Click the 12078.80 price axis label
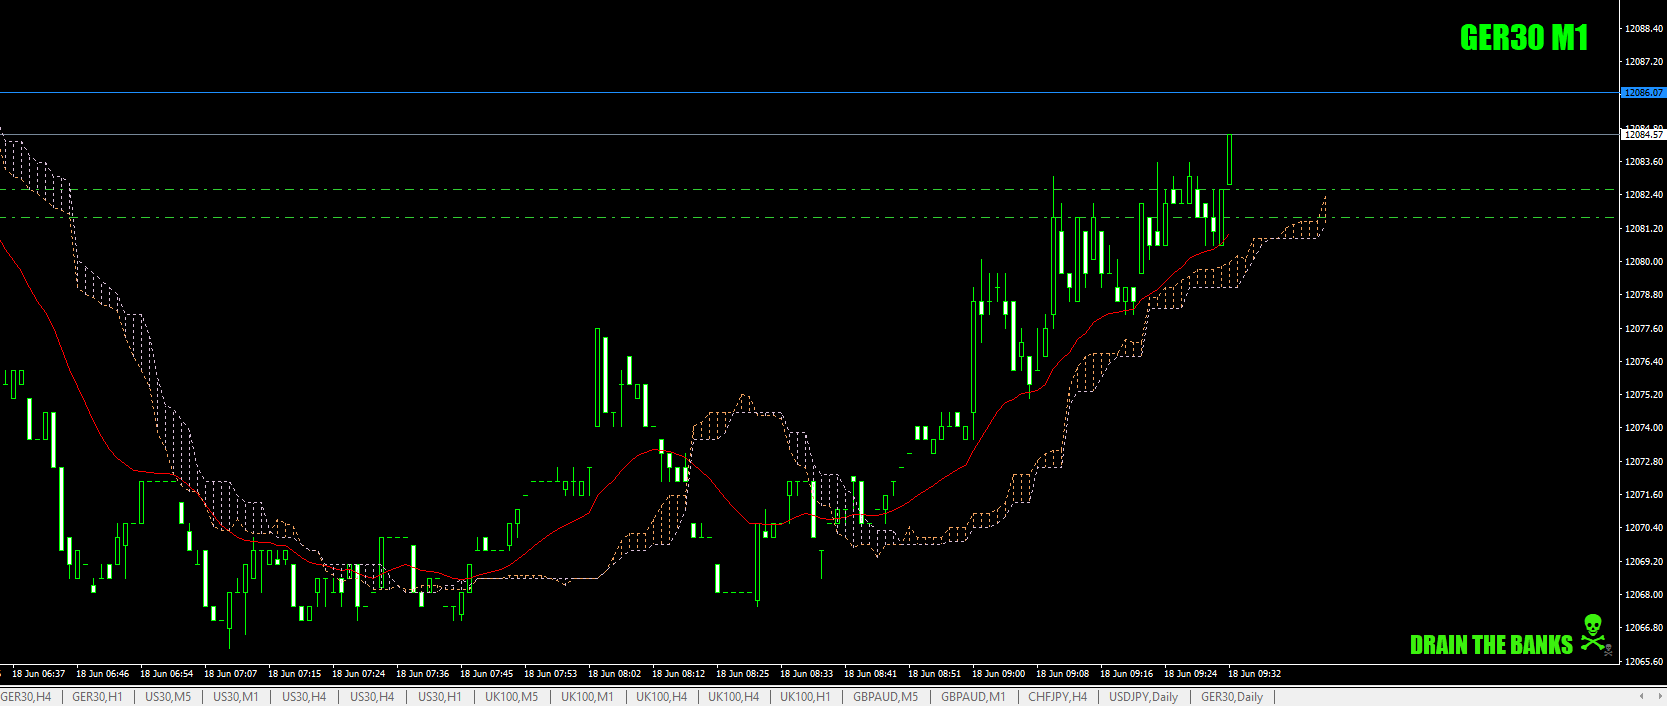1667x706 pixels. tap(1644, 295)
